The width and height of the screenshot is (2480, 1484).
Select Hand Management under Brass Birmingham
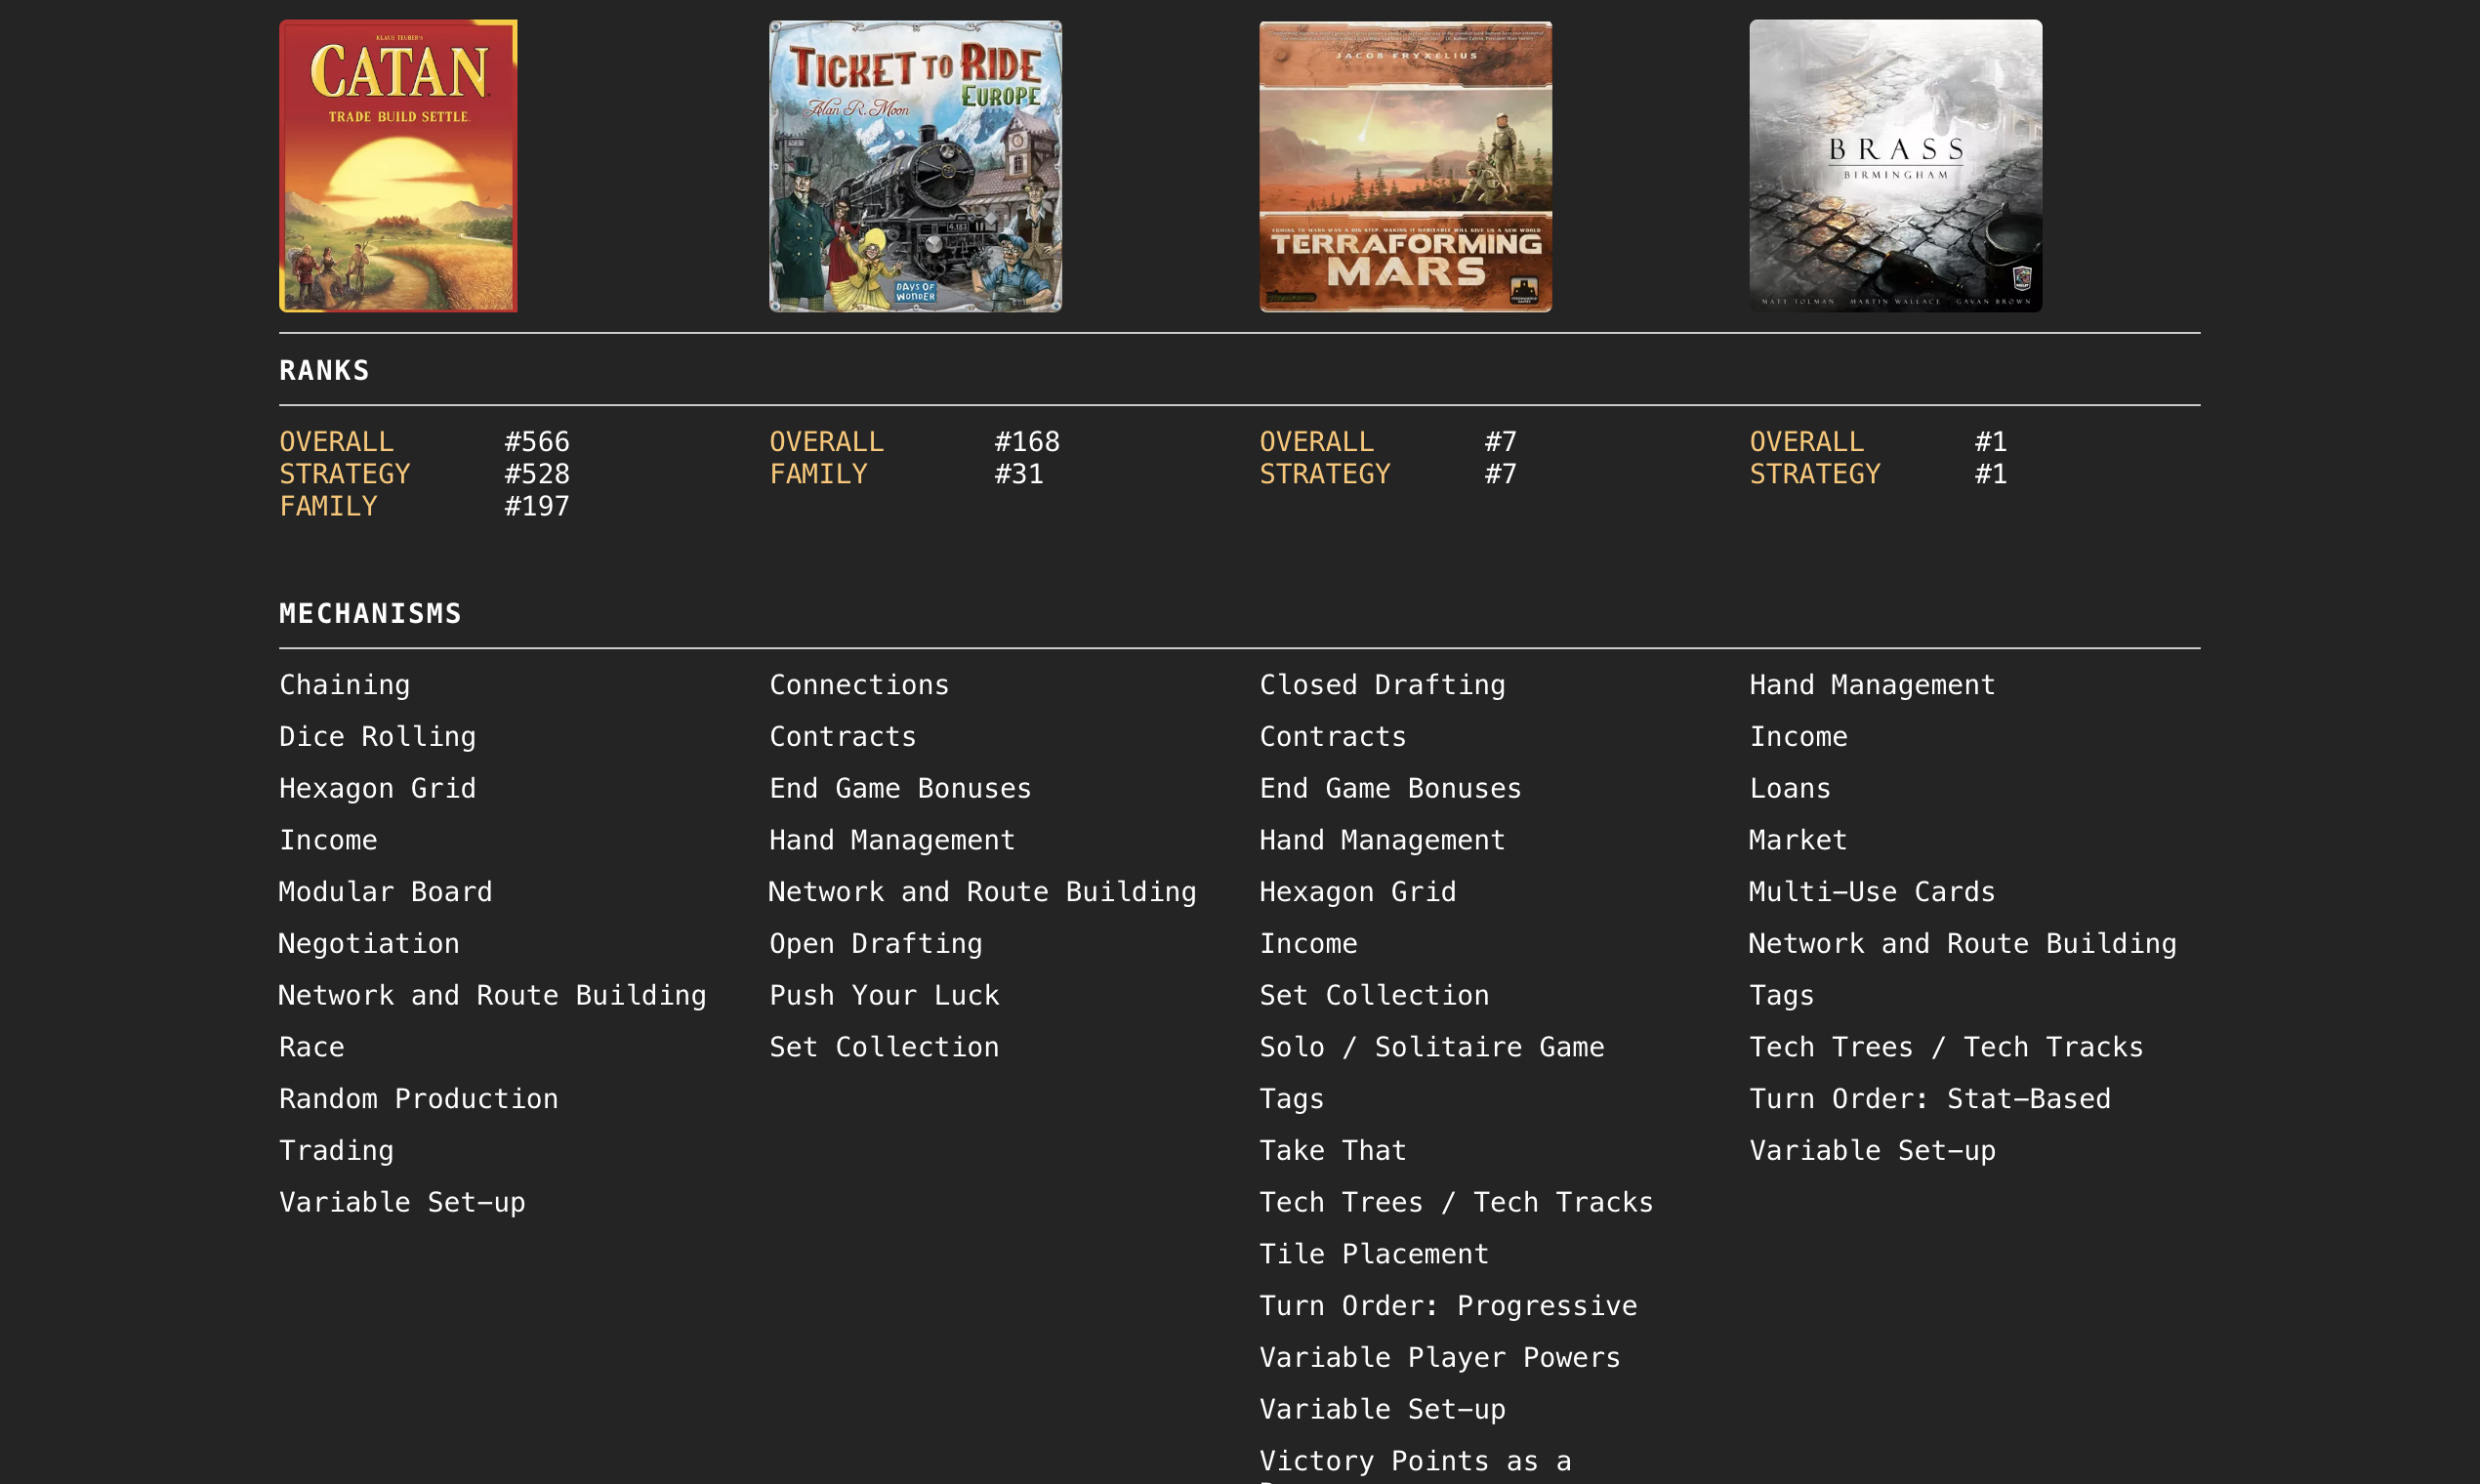click(x=1872, y=685)
